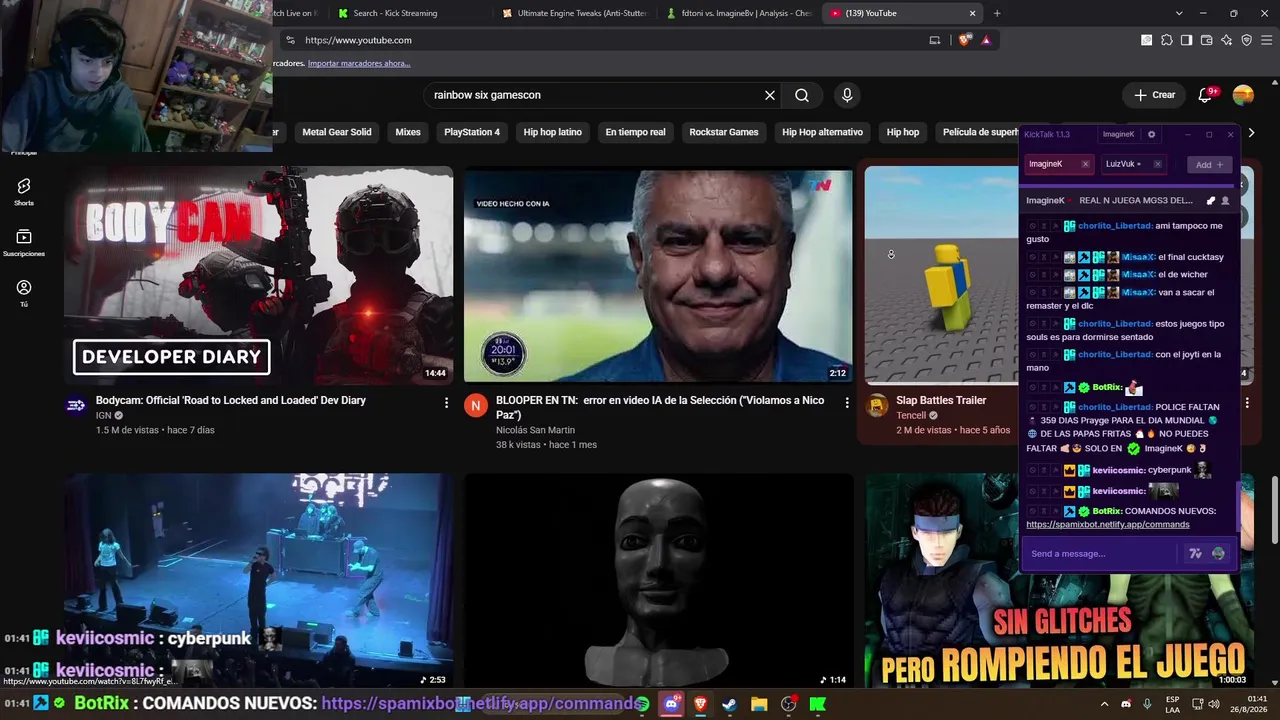
Task: Select the En tiempo real filter chip
Action: [635, 132]
